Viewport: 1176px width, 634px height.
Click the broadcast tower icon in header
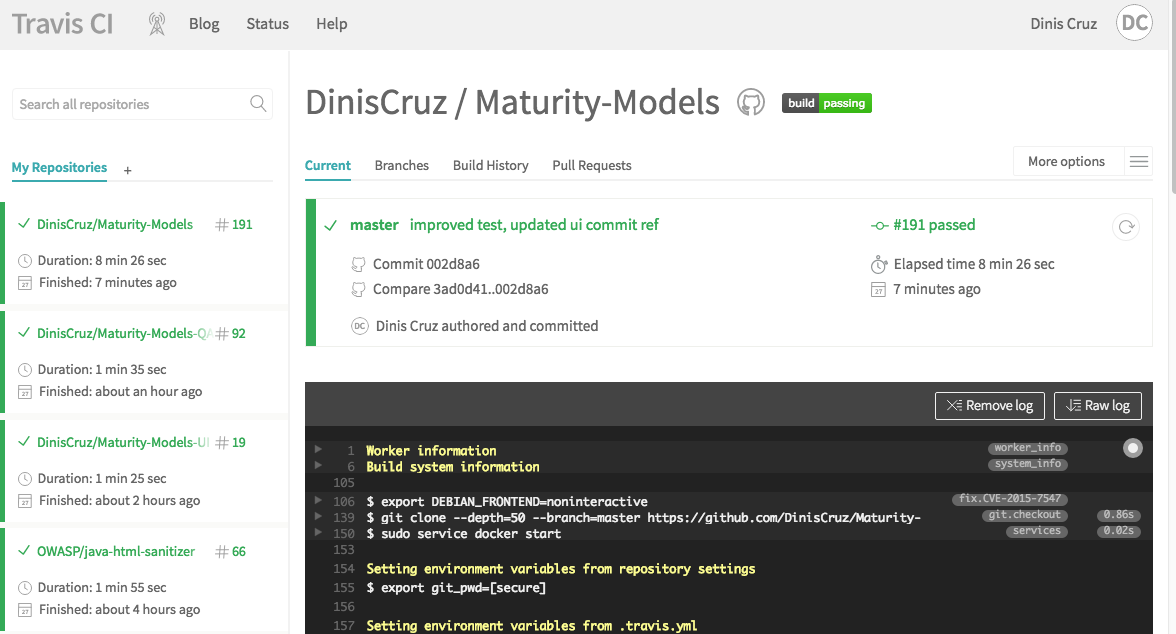pyautogui.click(x=156, y=24)
